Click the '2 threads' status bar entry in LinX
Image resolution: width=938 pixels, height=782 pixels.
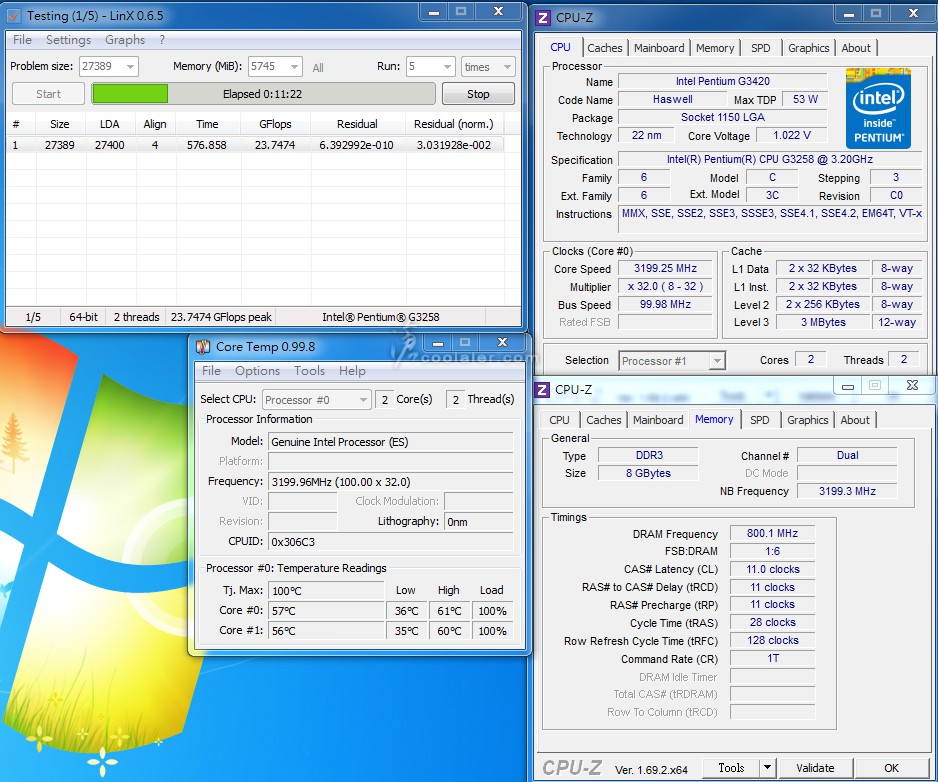point(136,317)
